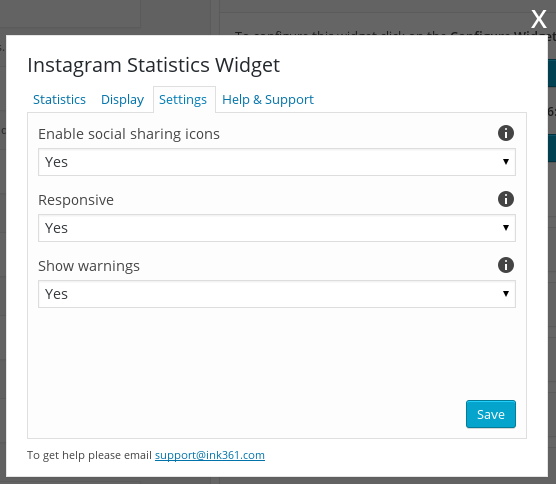Click arrow on Responsive select box
The width and height of the screenshot is (556, 484).
506,228
